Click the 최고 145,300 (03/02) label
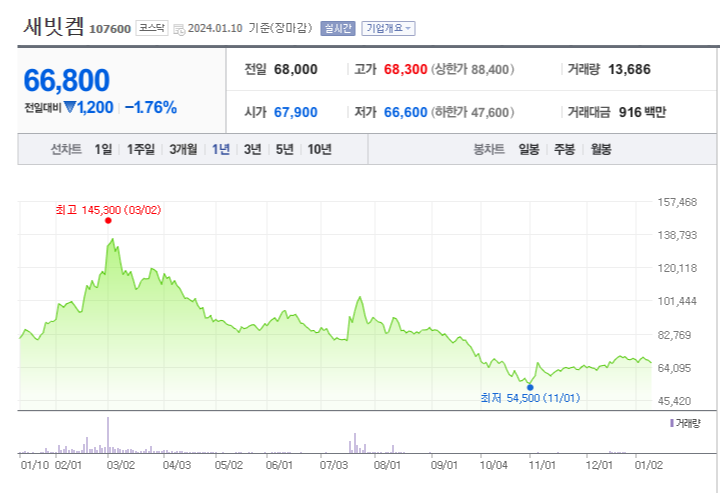This screenshot has width=720, height=493. coord(108,210)
